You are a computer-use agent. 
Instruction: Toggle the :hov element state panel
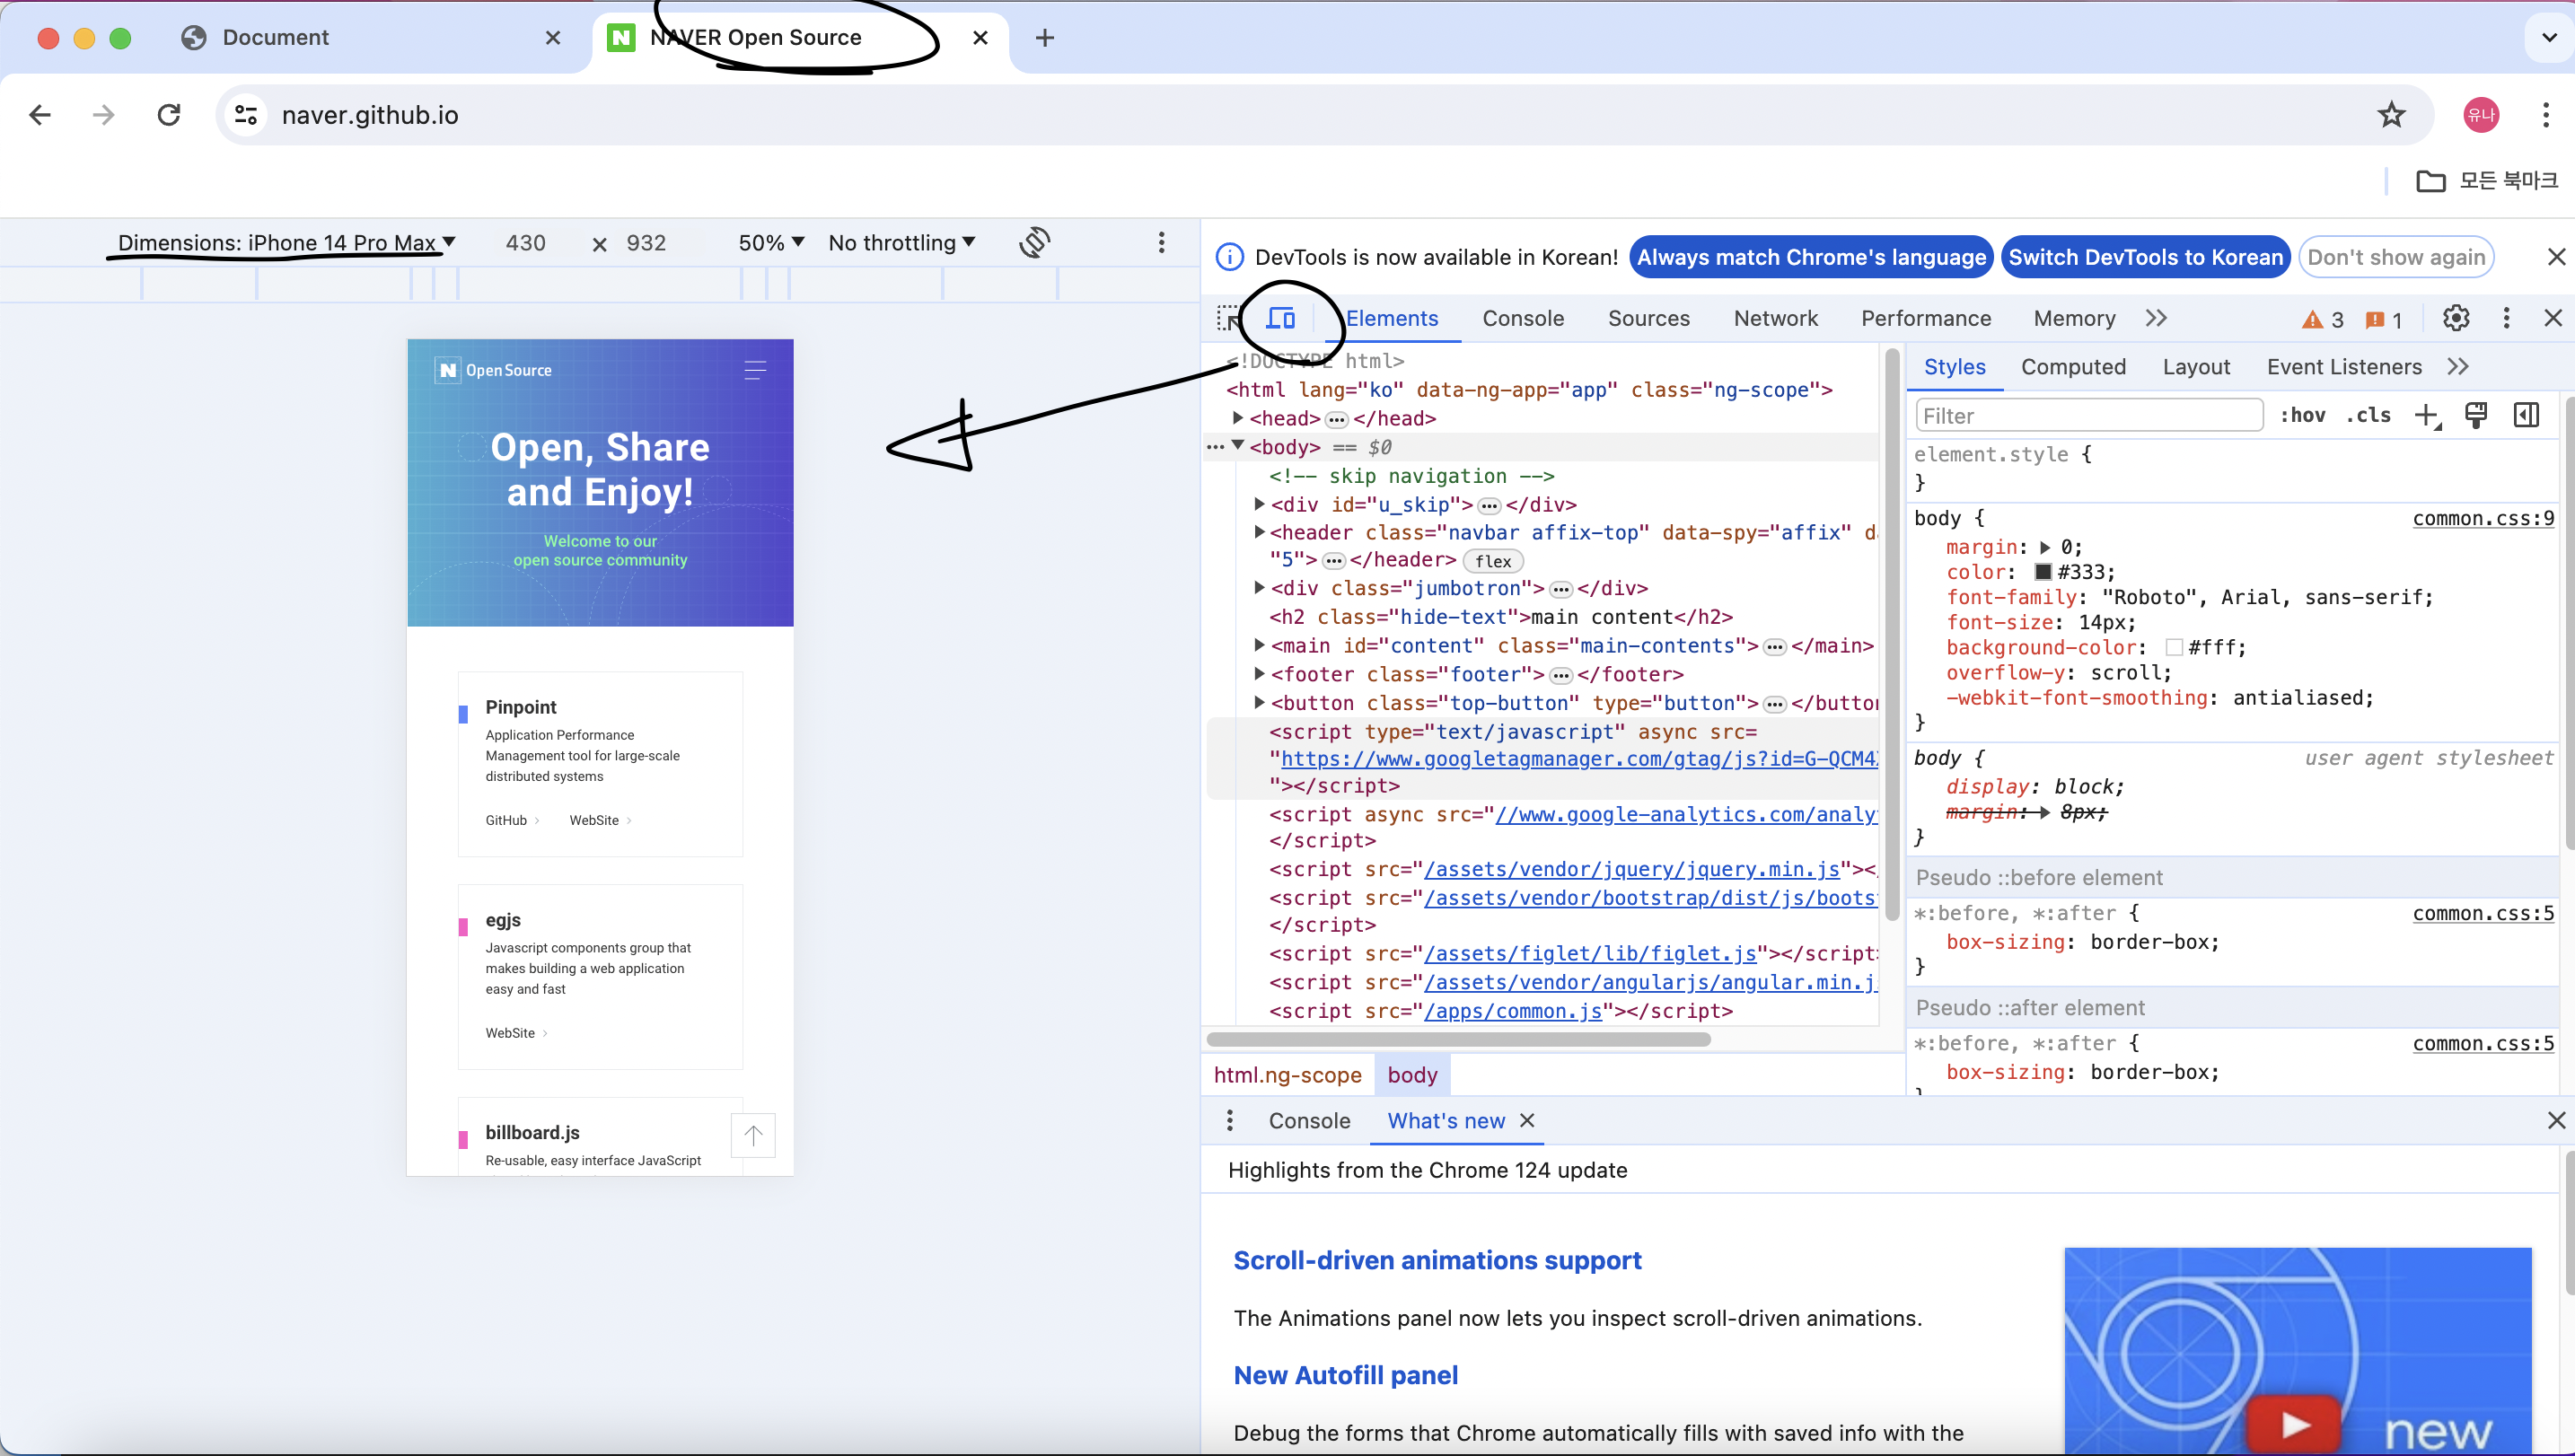pyautogui.click(x=2302, y=415)
